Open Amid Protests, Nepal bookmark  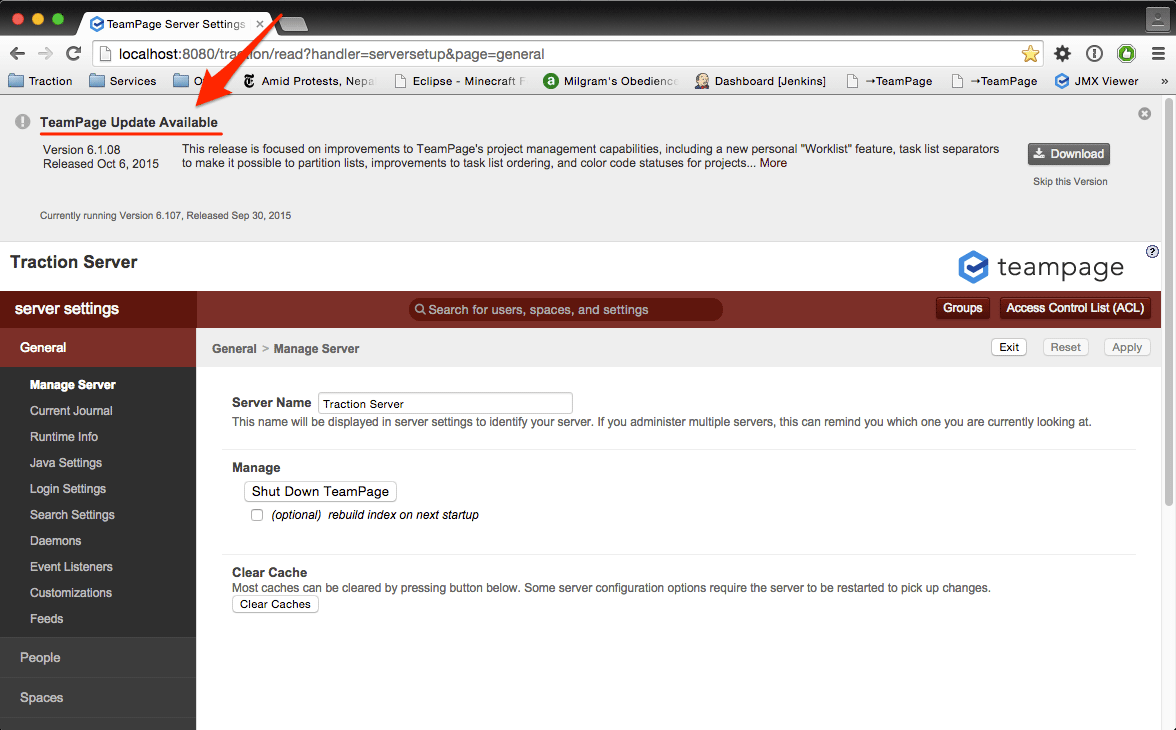[308, 81]
